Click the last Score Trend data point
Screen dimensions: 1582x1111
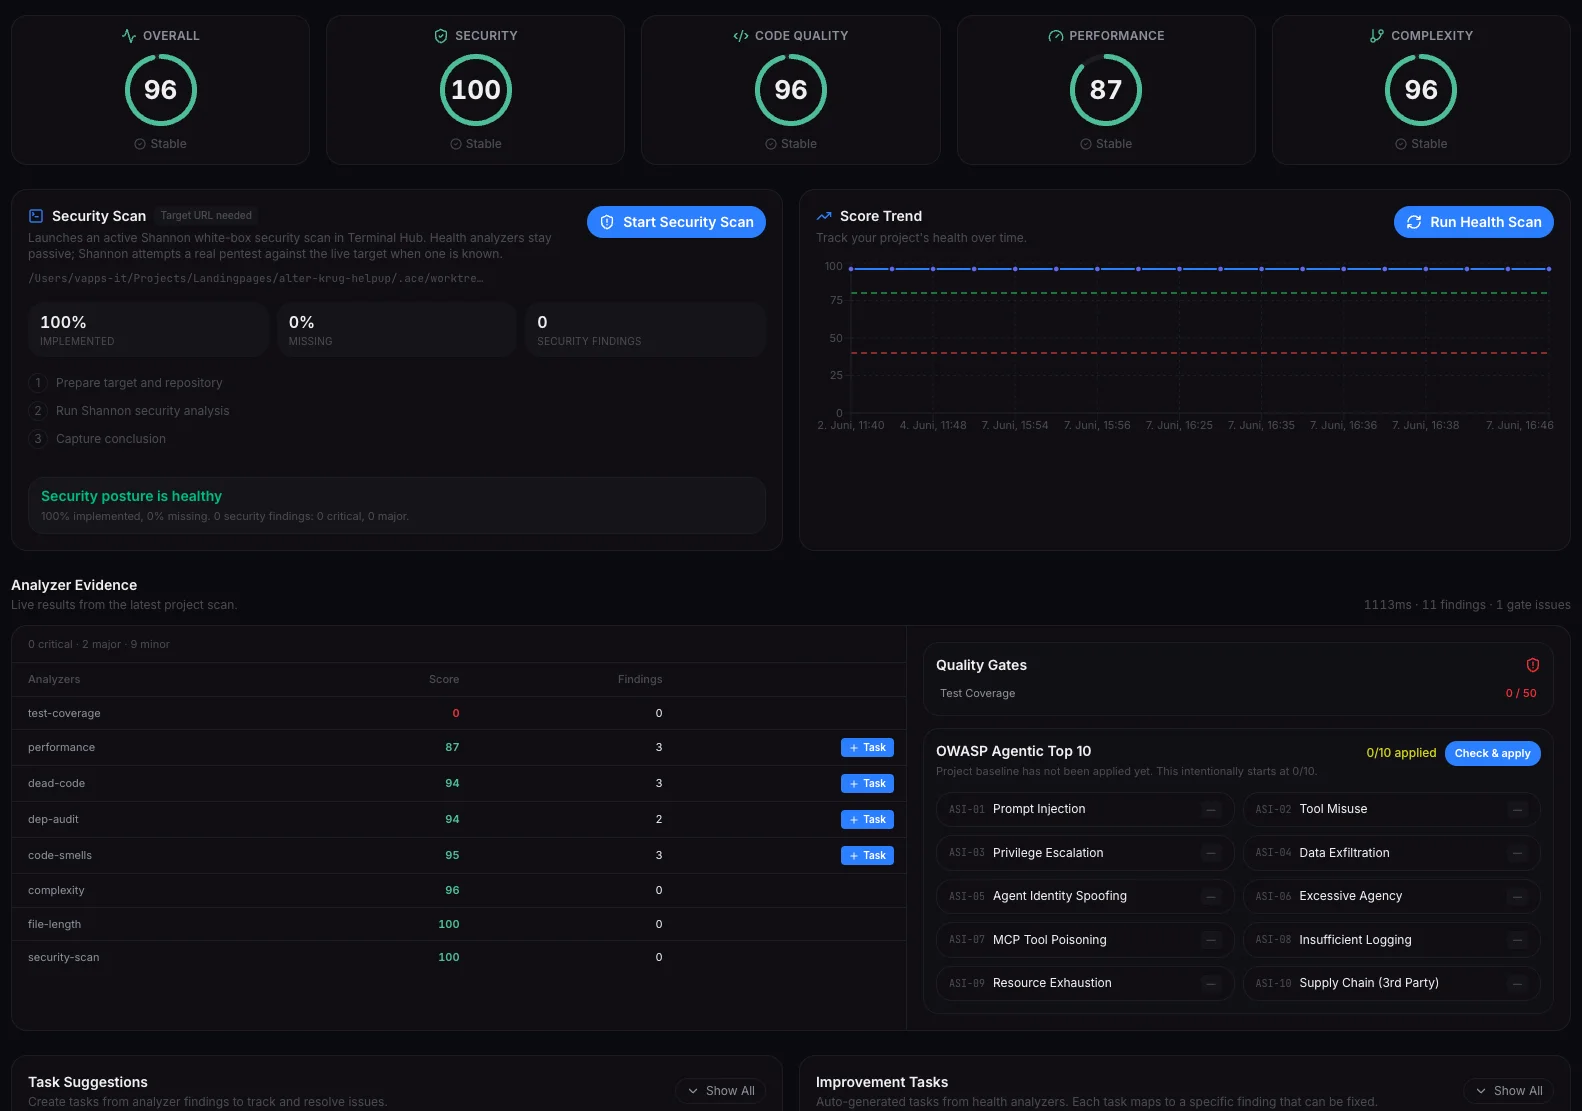tap(1549, 269)
